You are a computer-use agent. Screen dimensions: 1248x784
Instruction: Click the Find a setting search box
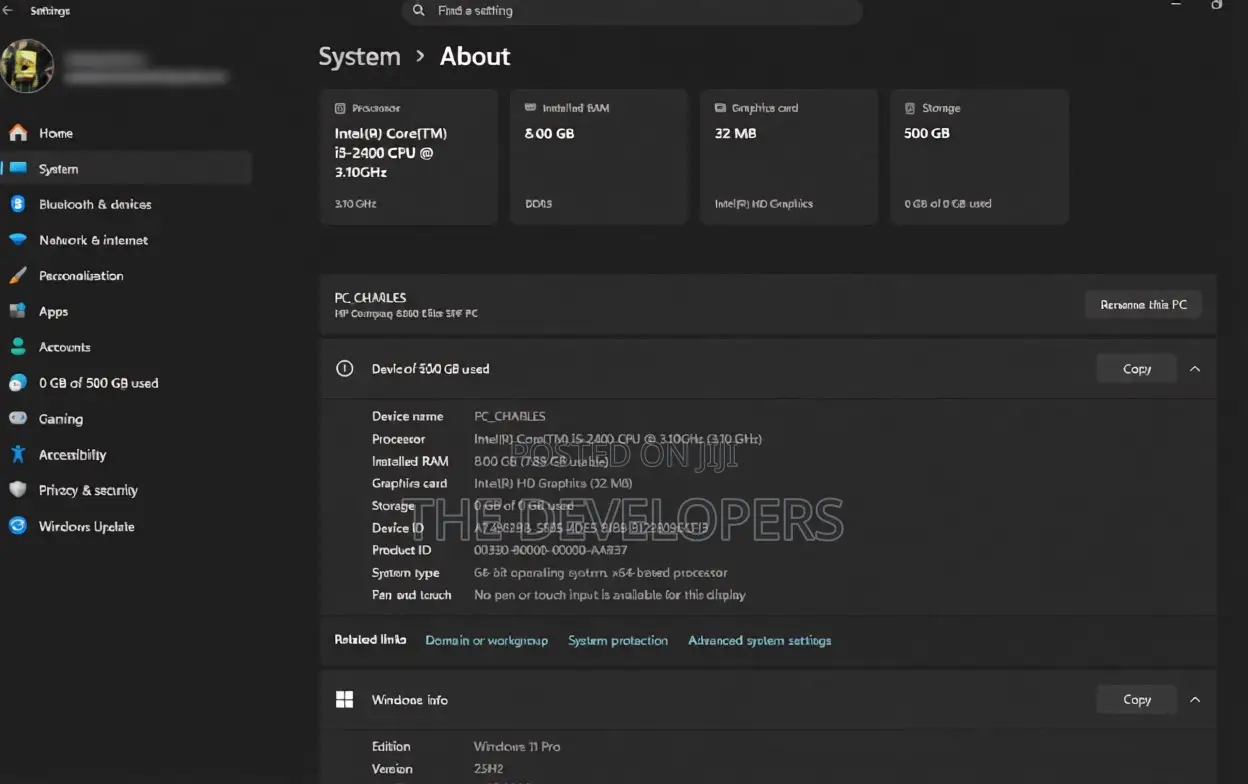click(x=632, y=11)
